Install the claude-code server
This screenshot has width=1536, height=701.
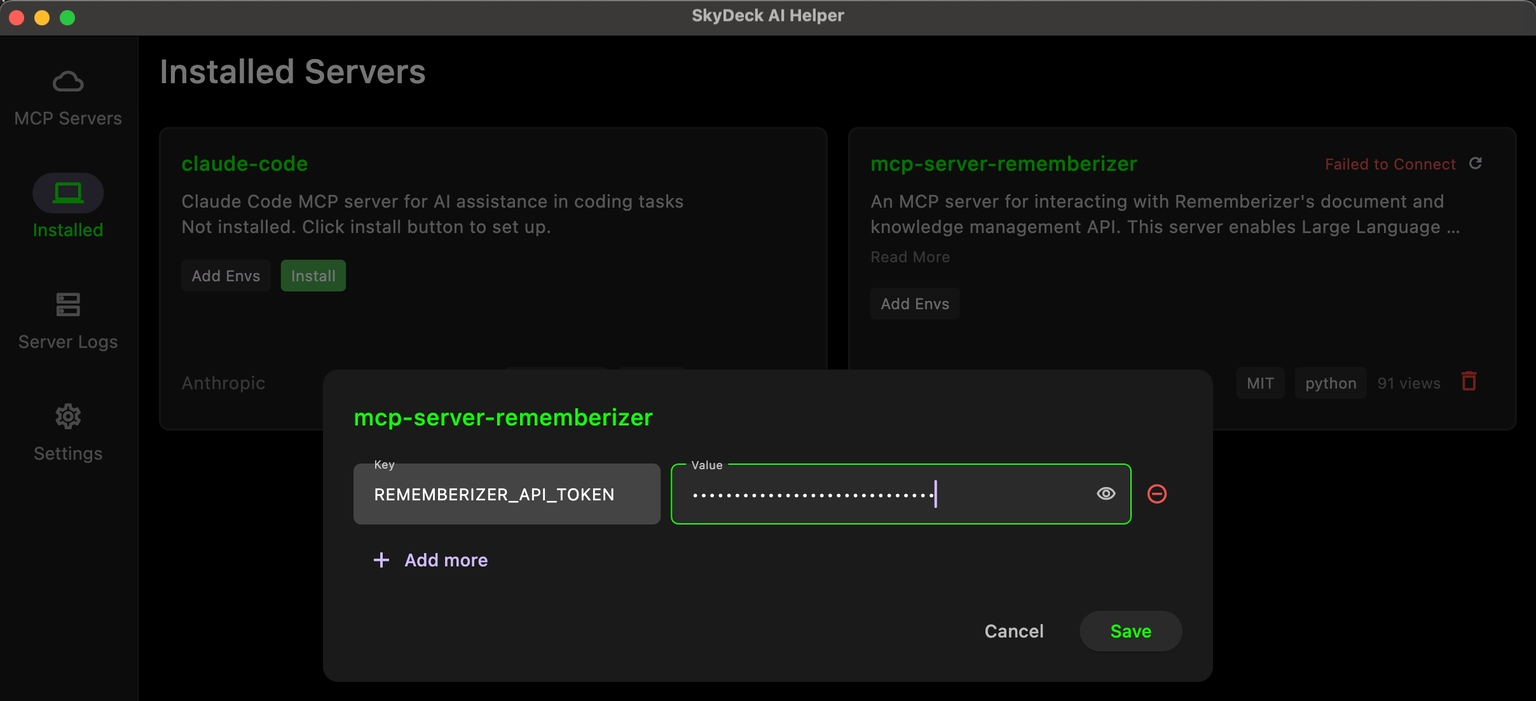tap(313, 276)
